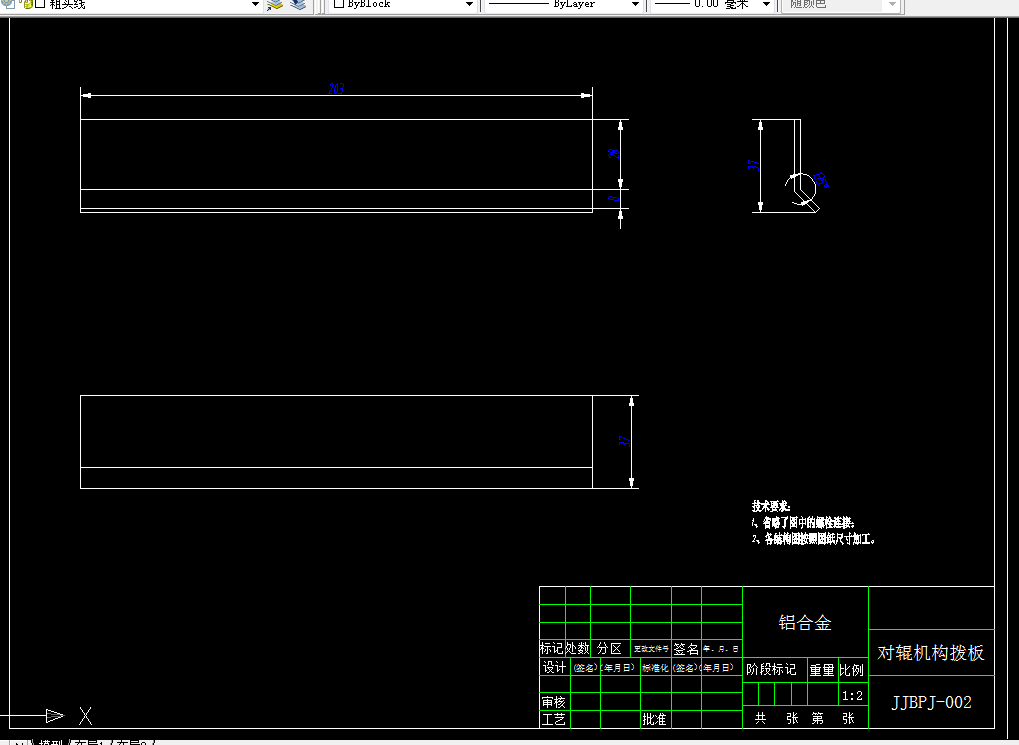Click the 签名 header cell
The height and width of the screenshot is (745, 1019).
pos(686,649)
